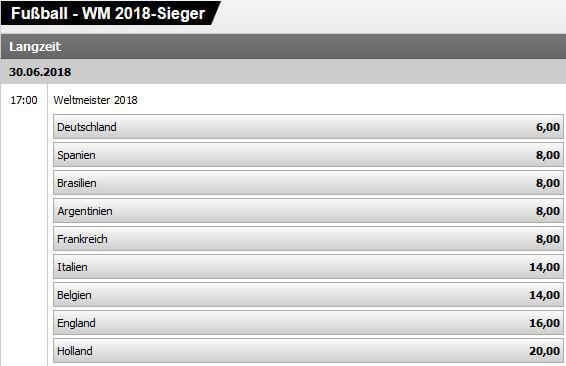Click the 14,00 odds for Italien
566x366 pixels.
(x=544, y=267)
